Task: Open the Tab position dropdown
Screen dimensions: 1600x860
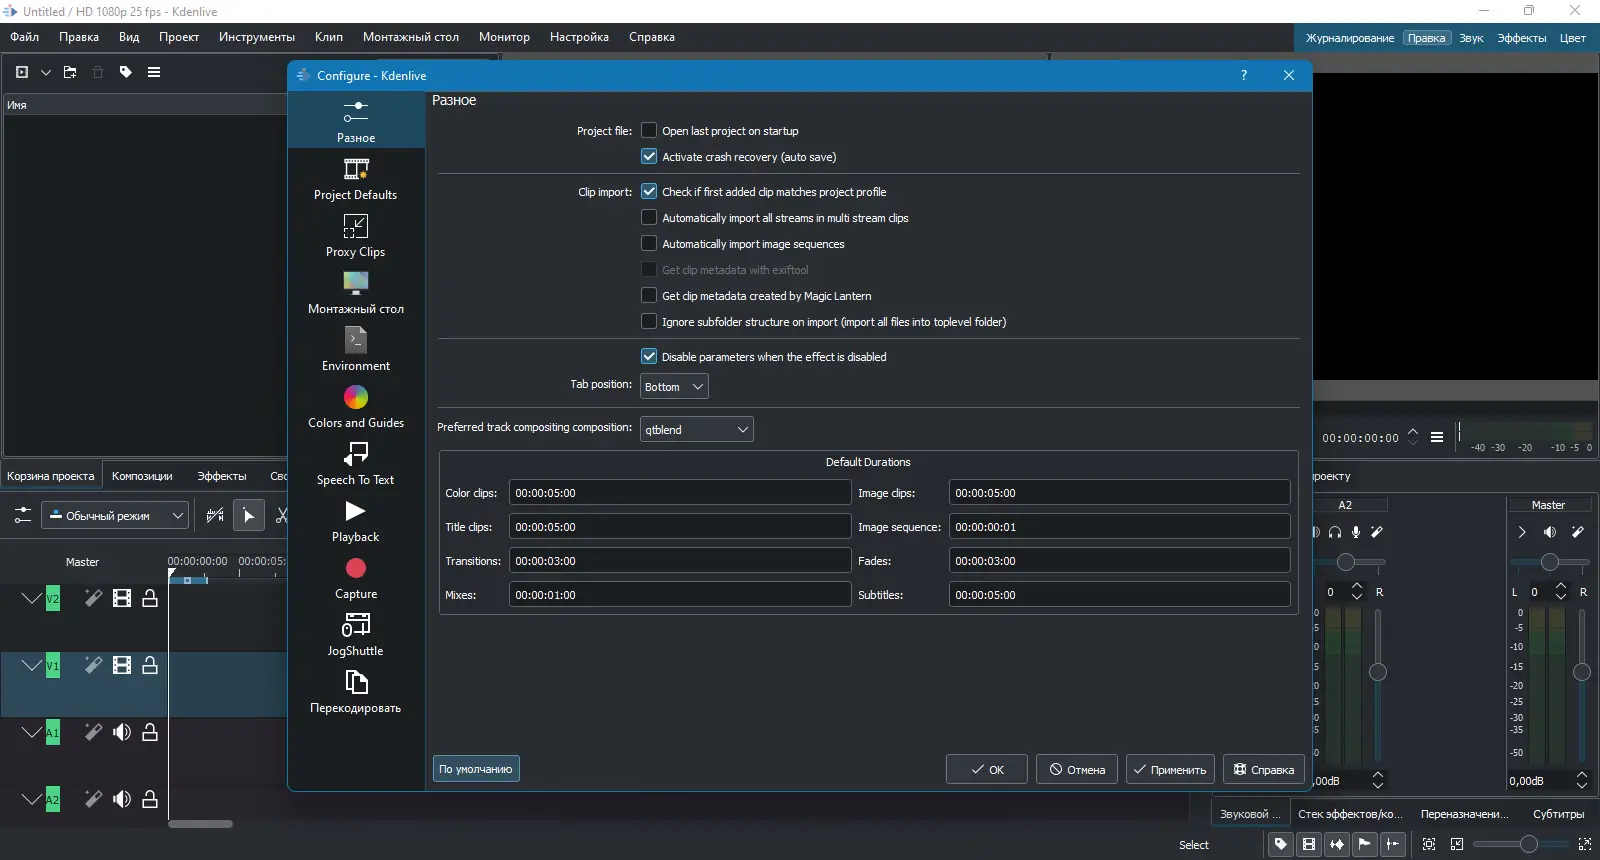Action: [674, 387]
